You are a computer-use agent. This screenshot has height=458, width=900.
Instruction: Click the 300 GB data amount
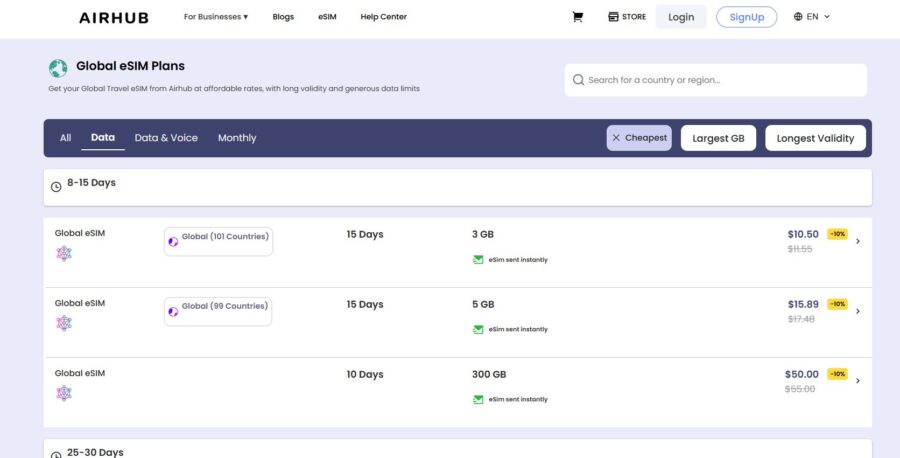point(489,374)
